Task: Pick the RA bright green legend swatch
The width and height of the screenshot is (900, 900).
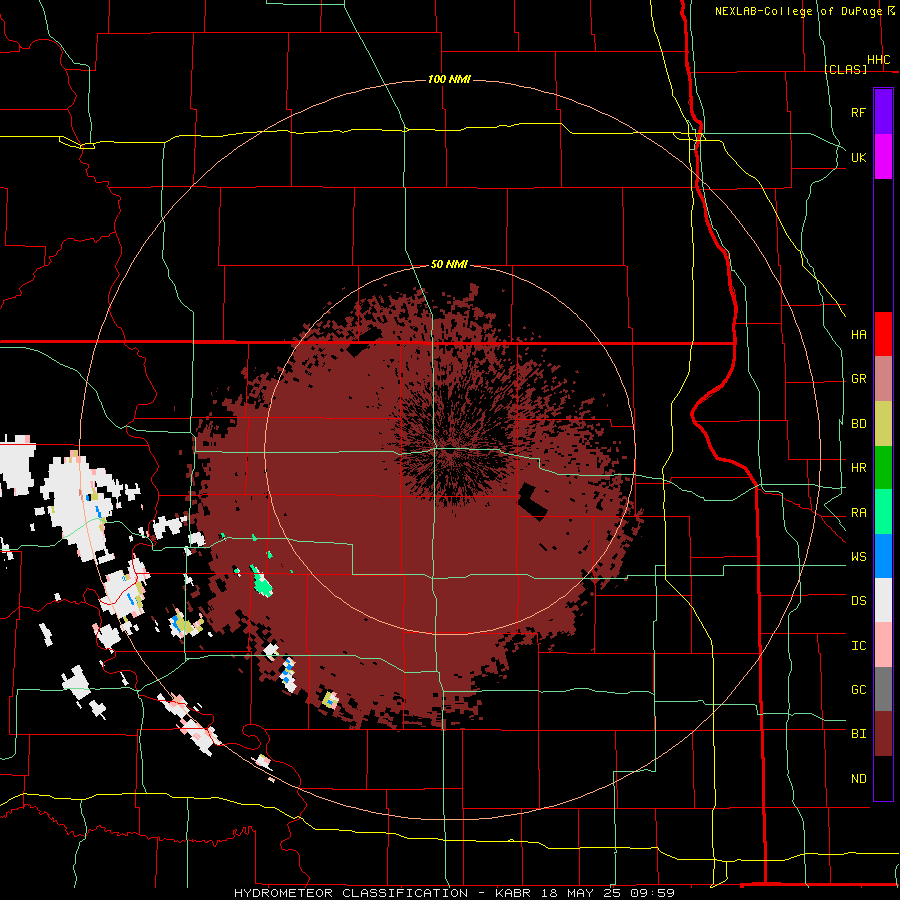Action: pos(883,512)
